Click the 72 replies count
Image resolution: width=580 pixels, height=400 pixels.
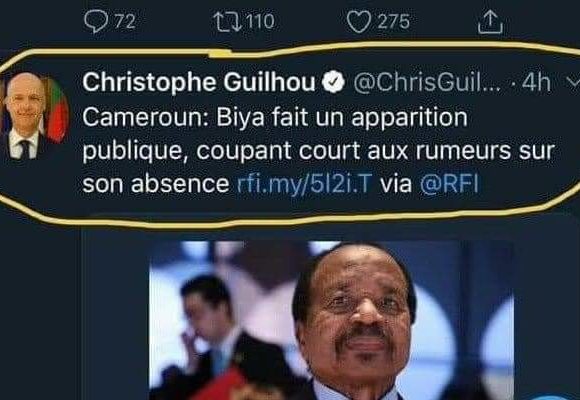(x=124, y=21)
